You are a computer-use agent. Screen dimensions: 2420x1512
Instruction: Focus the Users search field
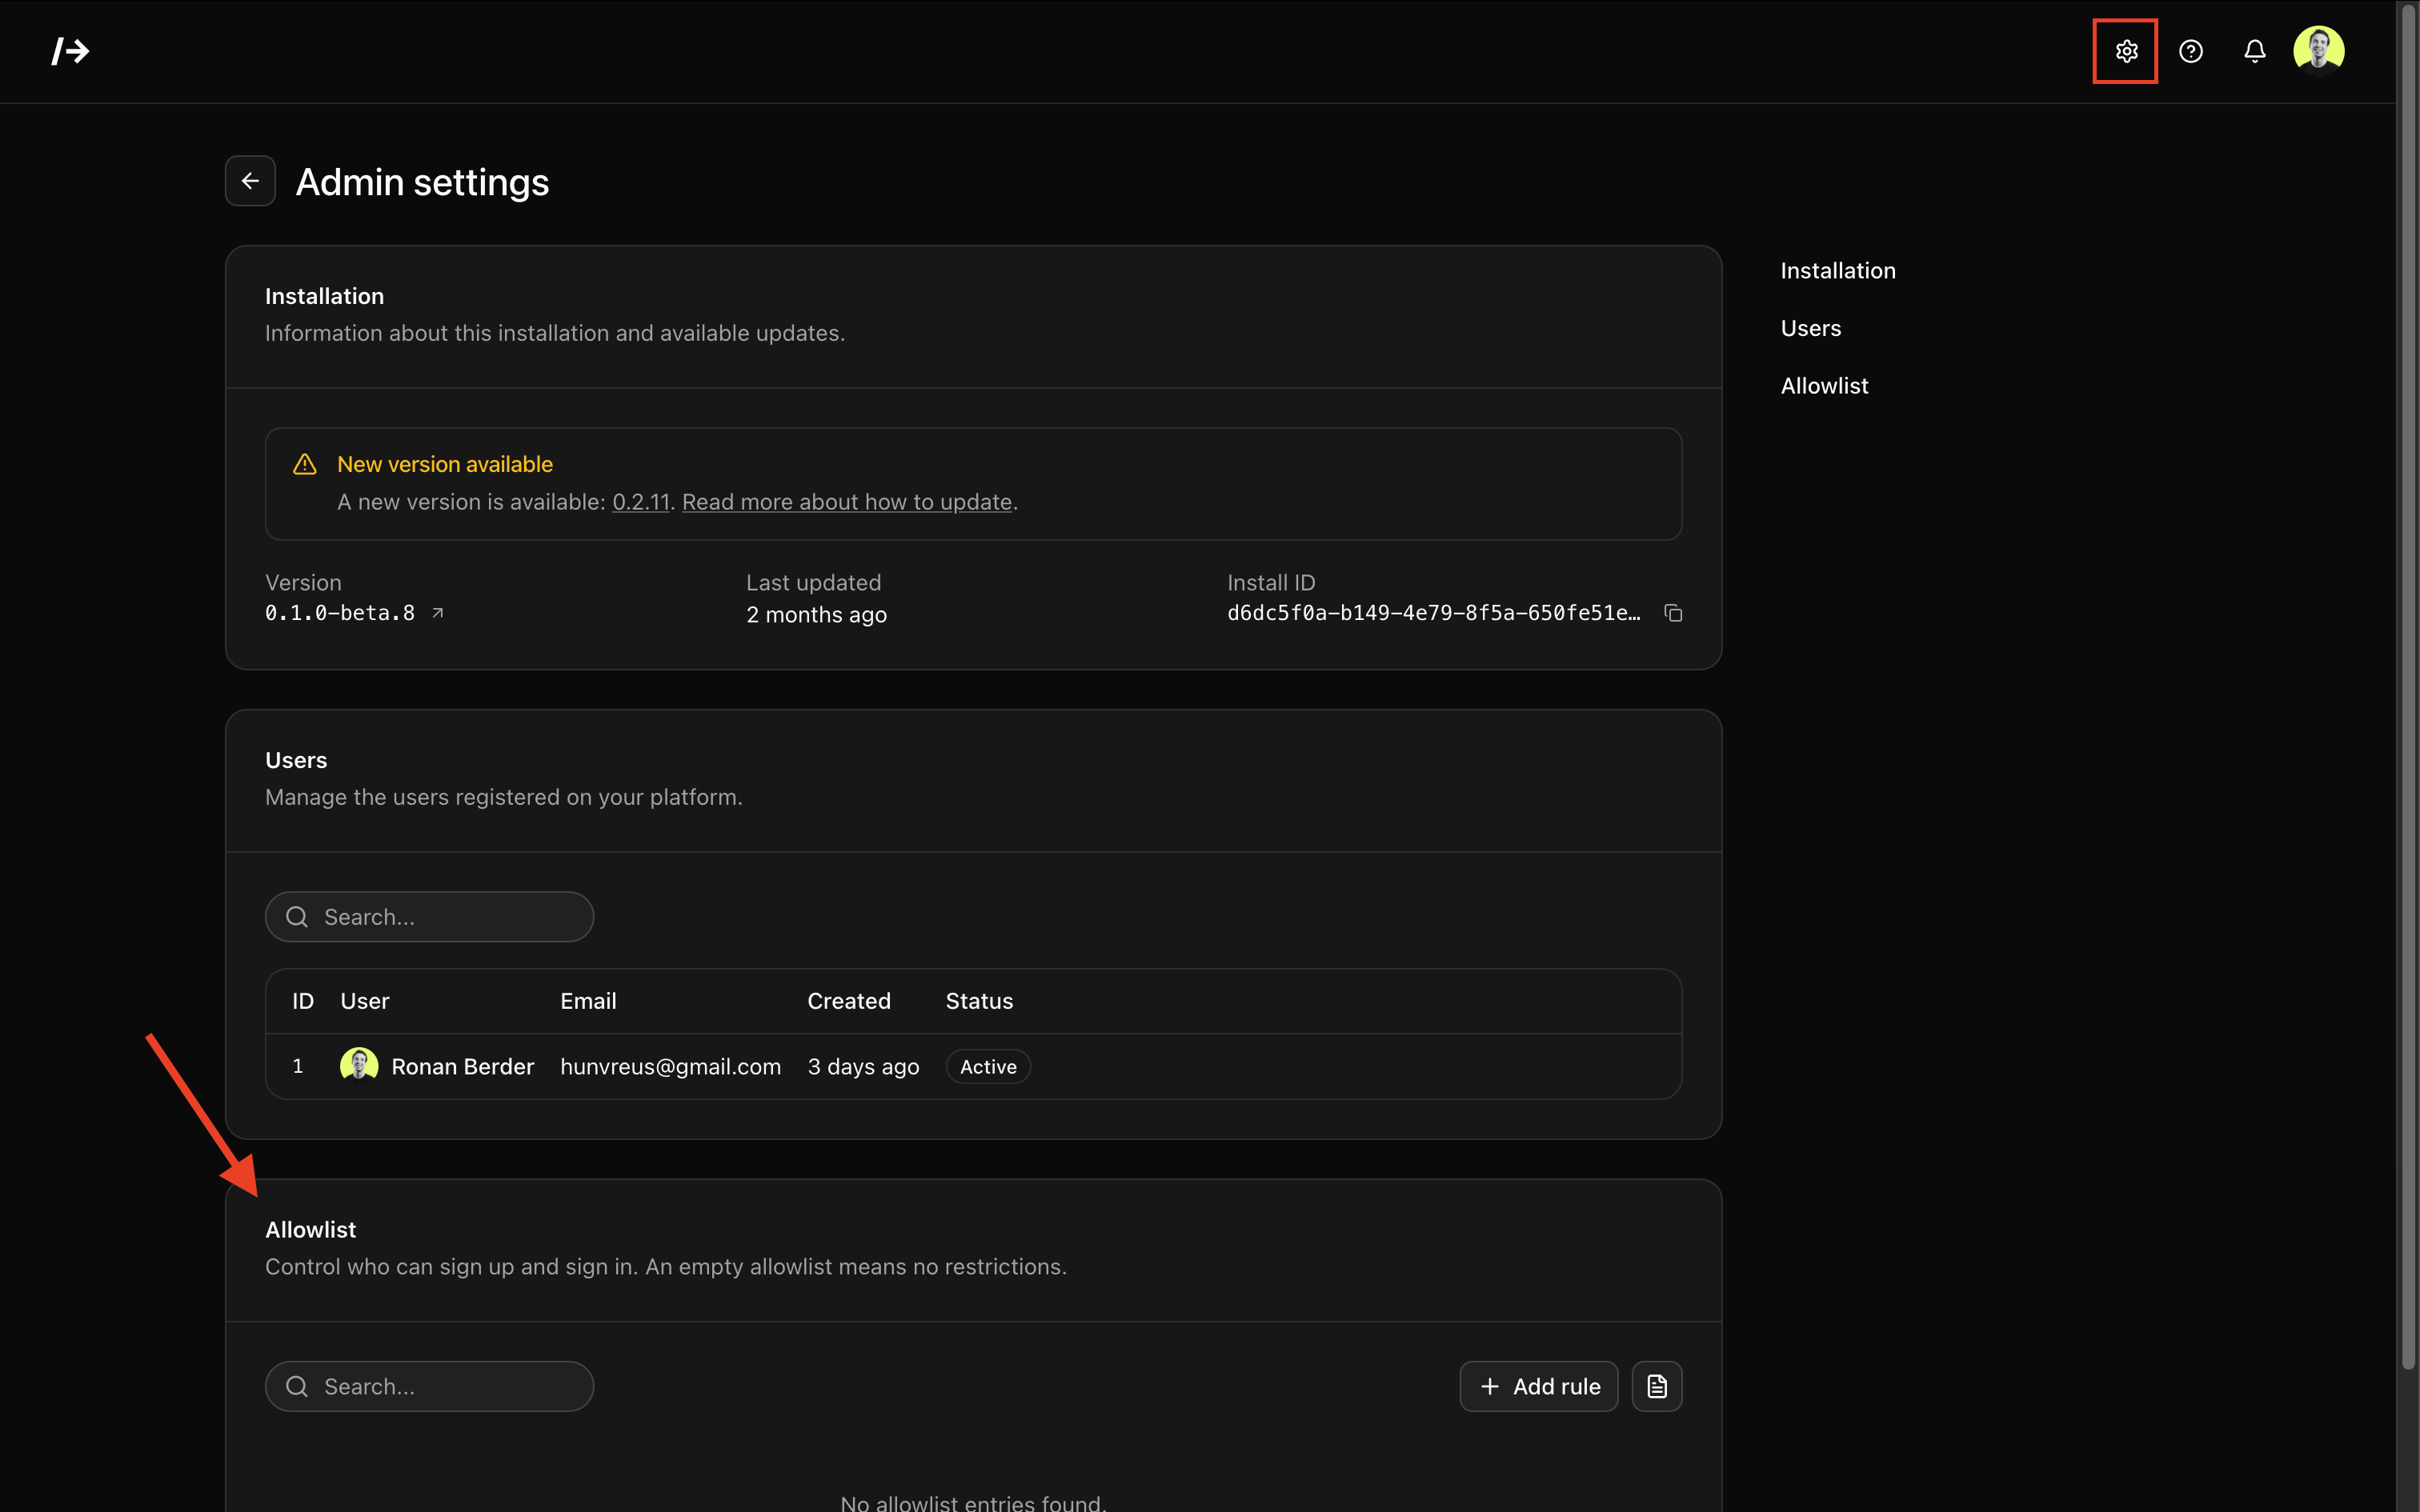point(430,917)
